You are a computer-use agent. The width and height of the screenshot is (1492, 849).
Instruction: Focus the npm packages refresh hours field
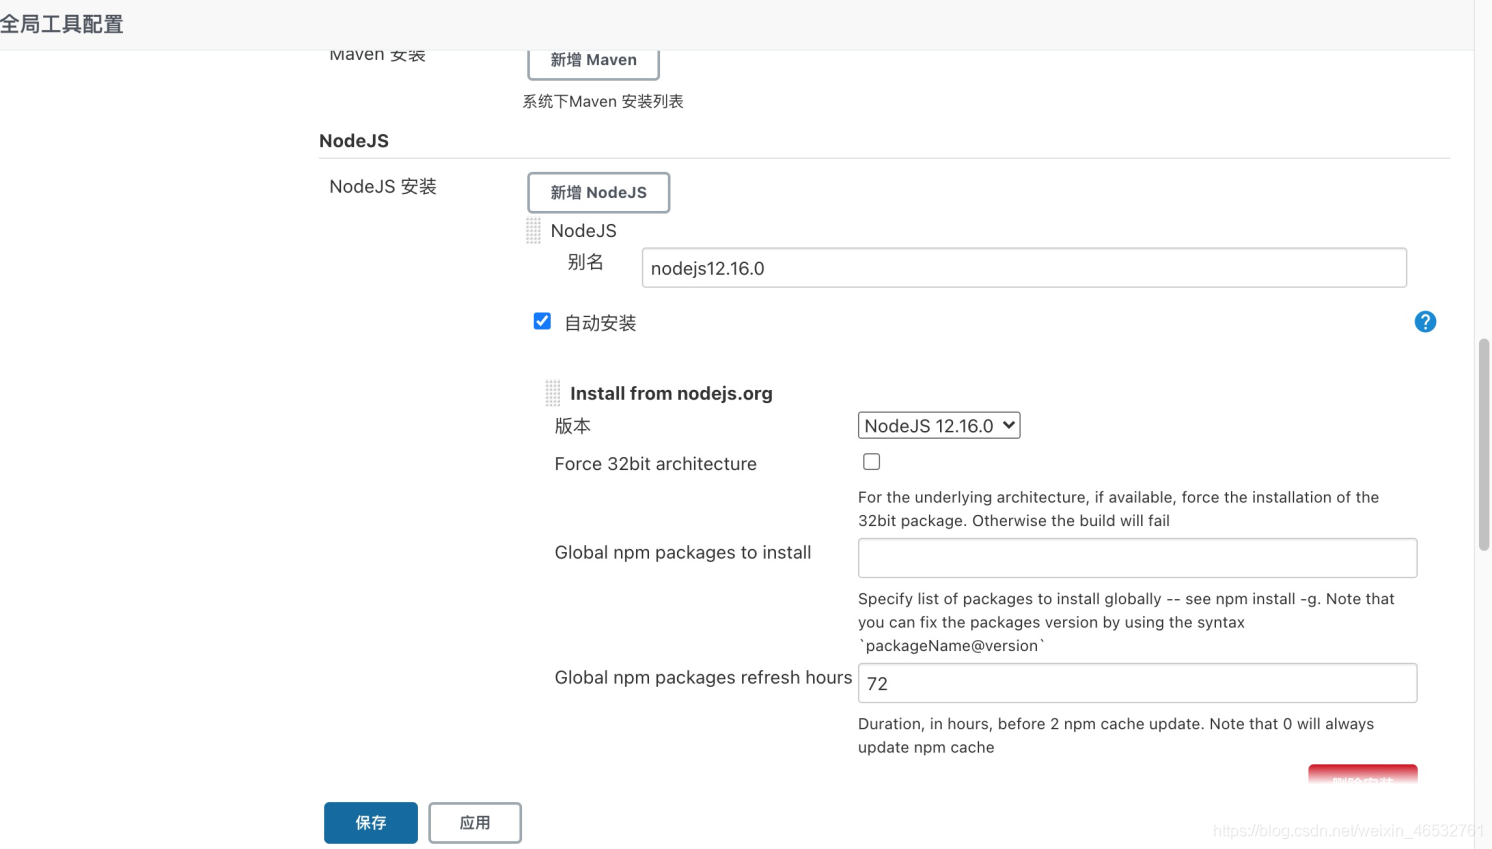(1137, 683)
